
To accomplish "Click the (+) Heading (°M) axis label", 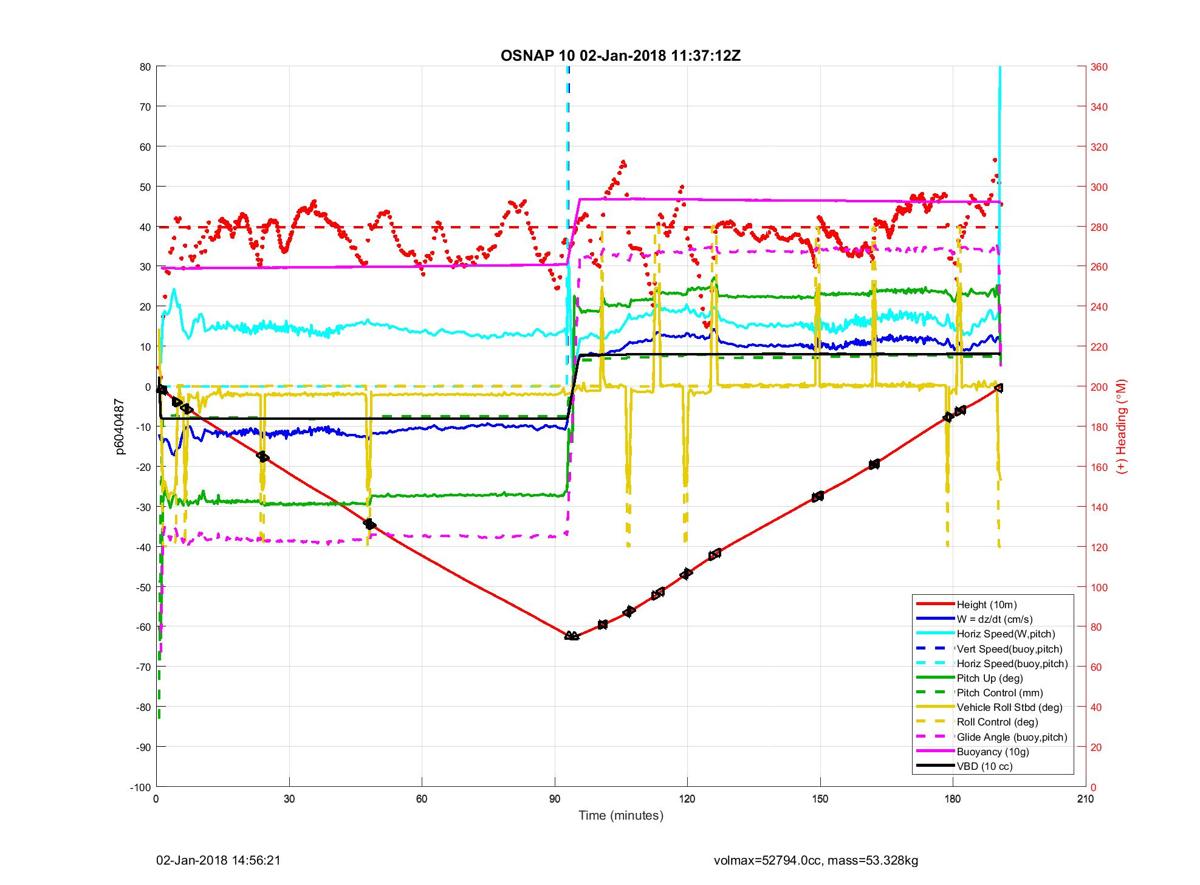I will [x=1122, y=426].
